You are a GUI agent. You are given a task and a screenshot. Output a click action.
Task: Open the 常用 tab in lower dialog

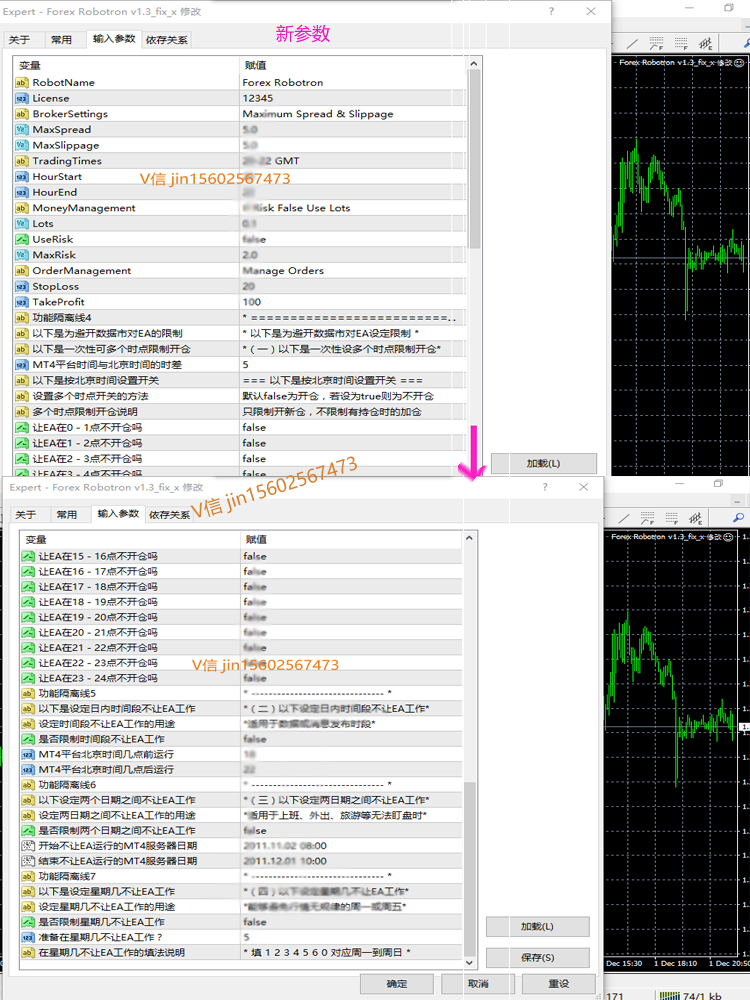(x=66, y=515)
